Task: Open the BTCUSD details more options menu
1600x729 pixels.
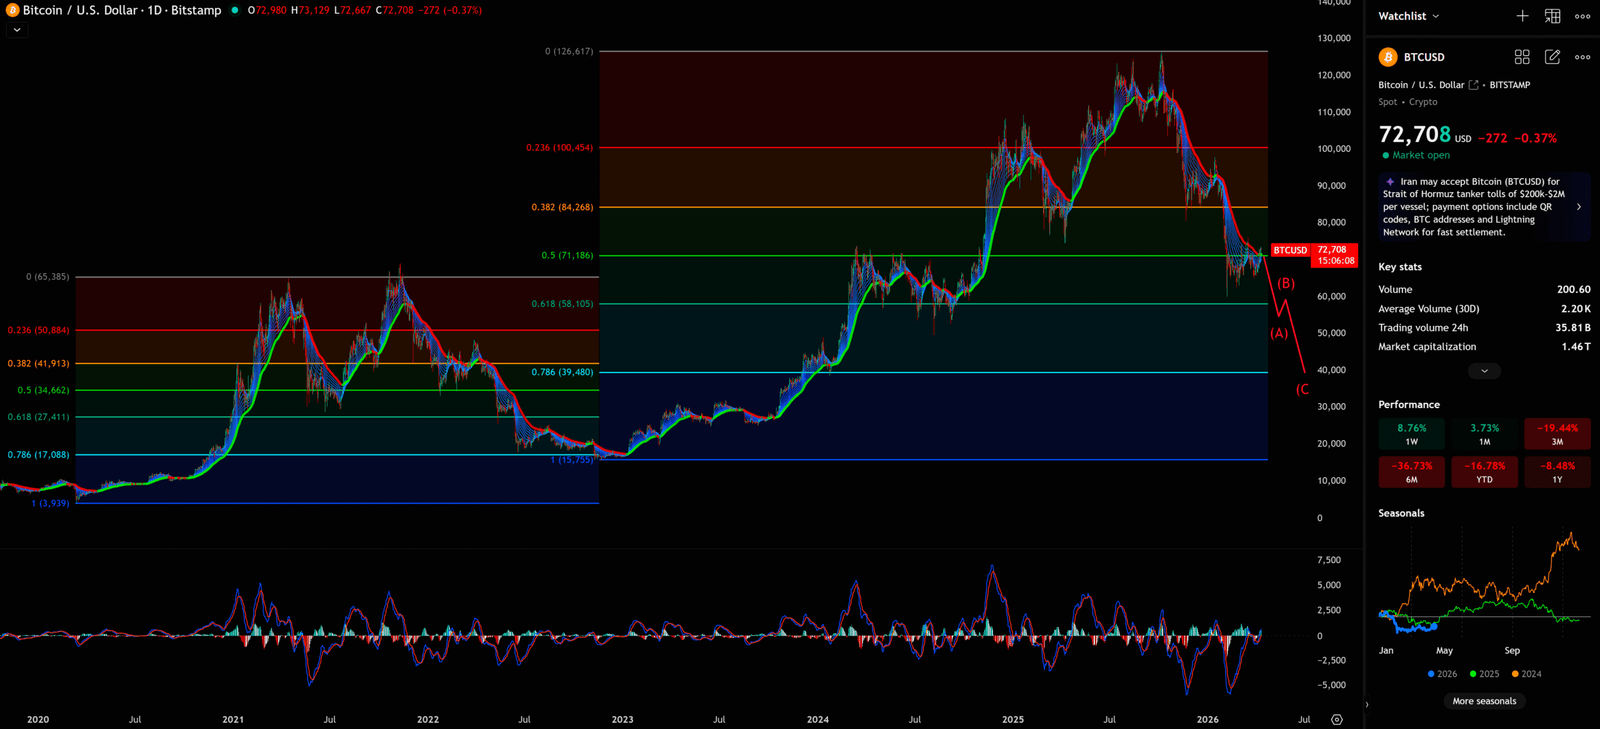Action: click(x=1582, y=57)
